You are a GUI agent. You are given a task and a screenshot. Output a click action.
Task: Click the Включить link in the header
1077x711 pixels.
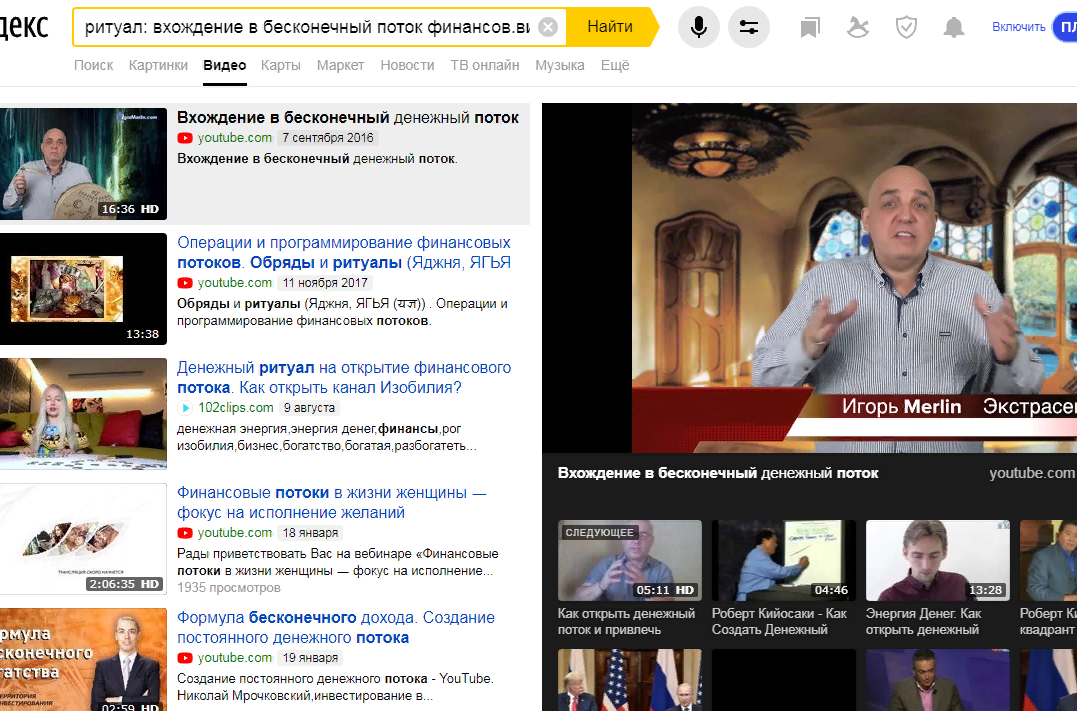(x=1018, y=27)
